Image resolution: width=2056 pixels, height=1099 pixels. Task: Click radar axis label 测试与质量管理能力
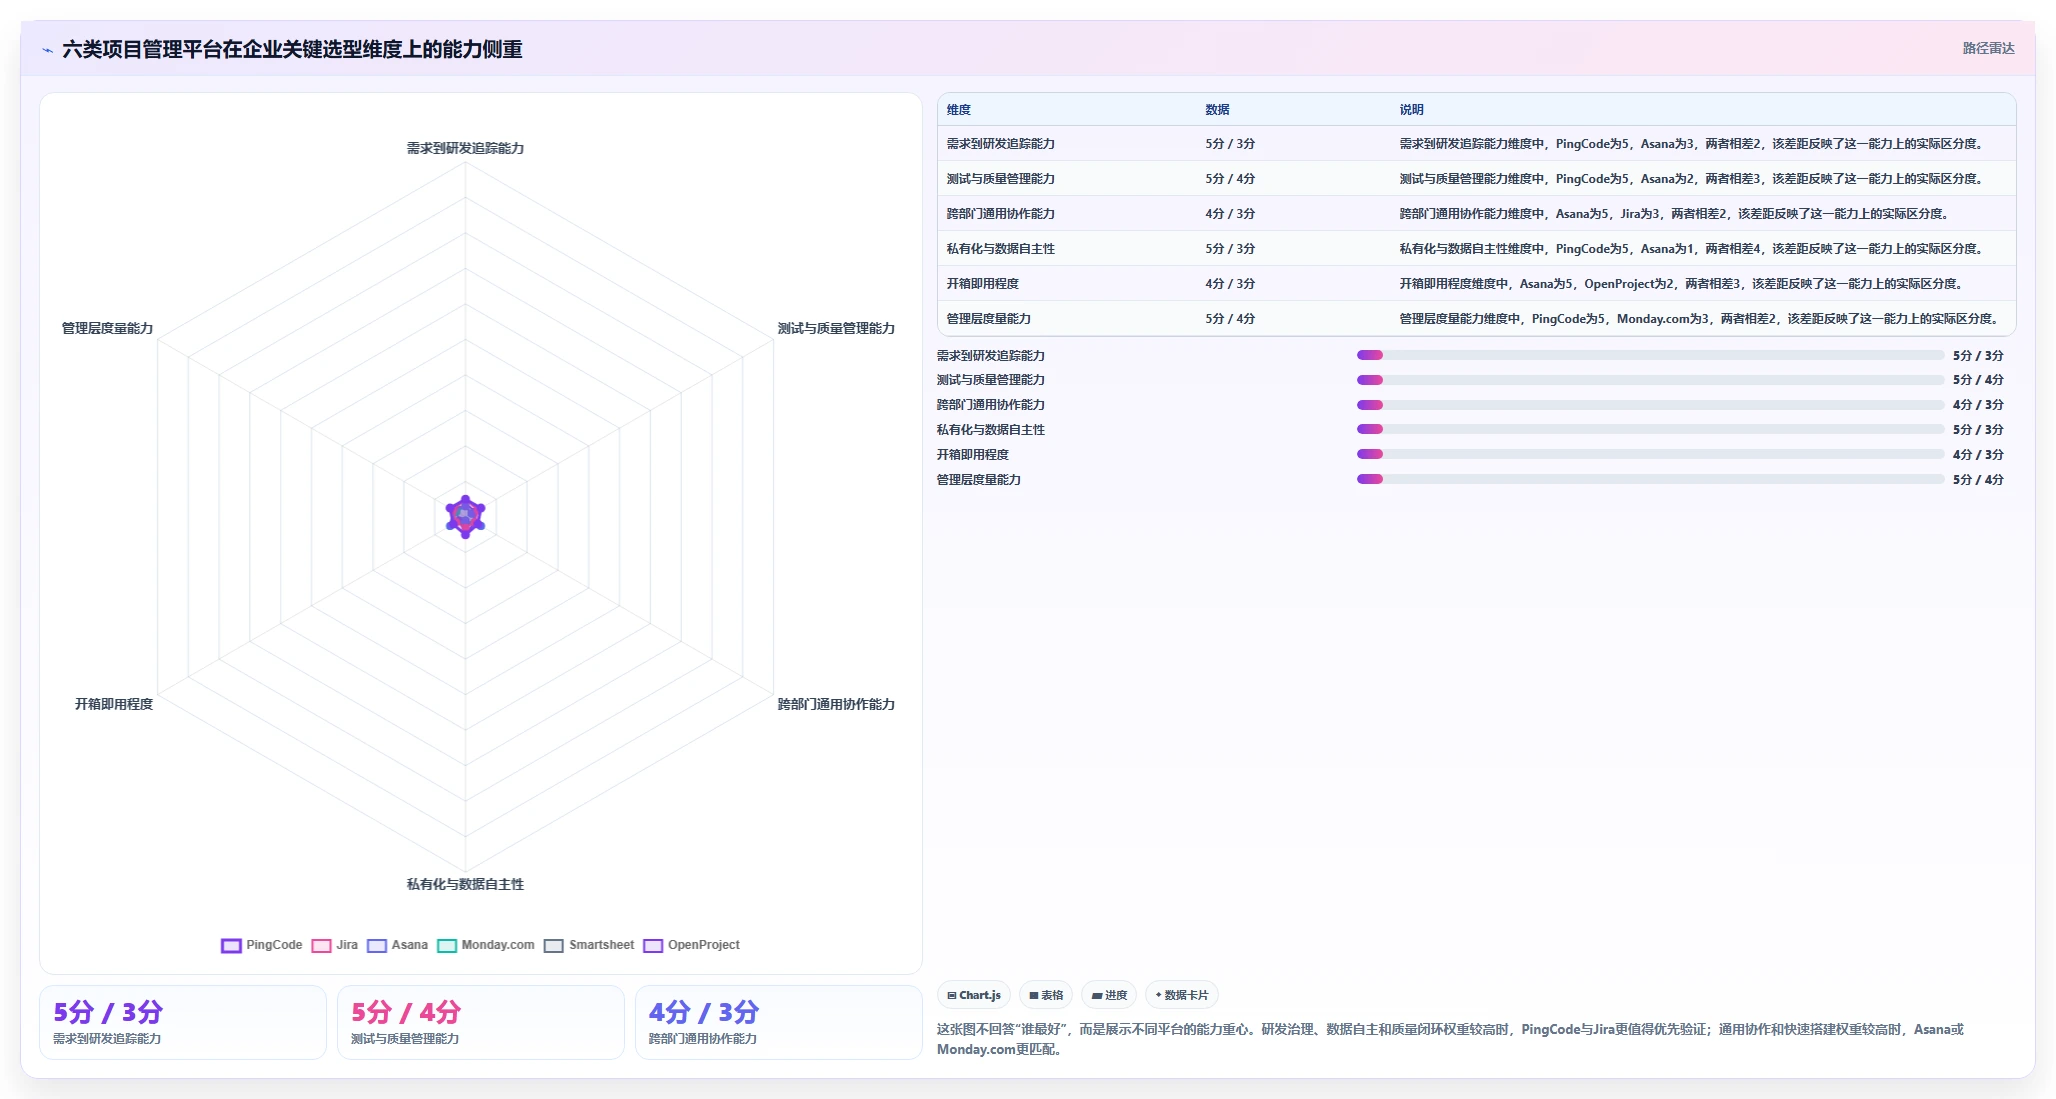point(836,328)
